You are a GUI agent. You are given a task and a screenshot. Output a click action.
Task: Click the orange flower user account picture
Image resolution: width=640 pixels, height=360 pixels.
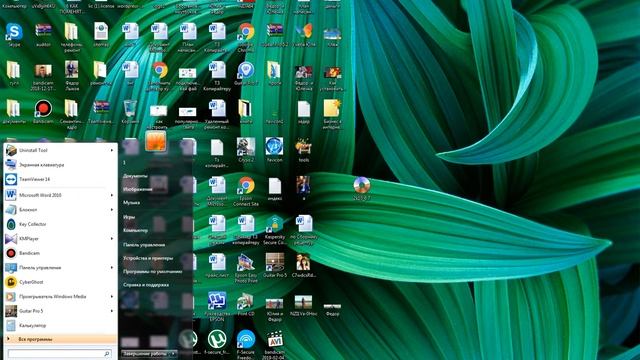(156, 141)
